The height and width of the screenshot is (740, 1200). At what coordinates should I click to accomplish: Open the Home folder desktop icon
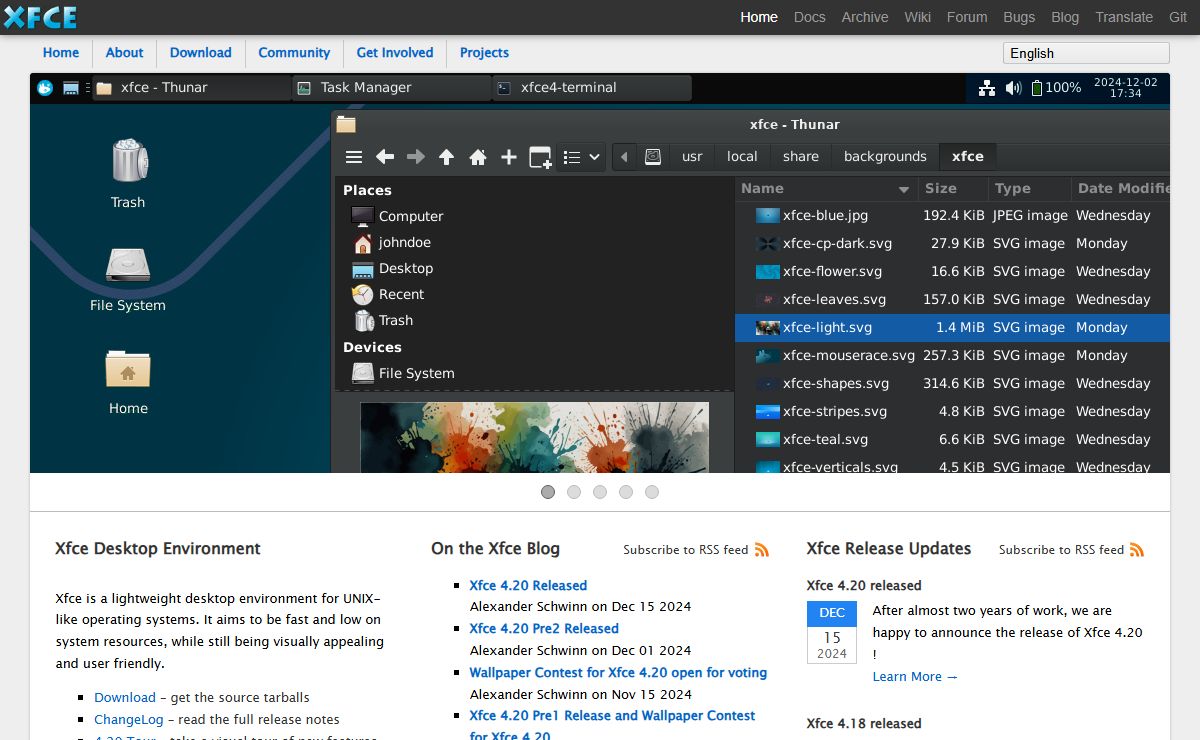128,382
